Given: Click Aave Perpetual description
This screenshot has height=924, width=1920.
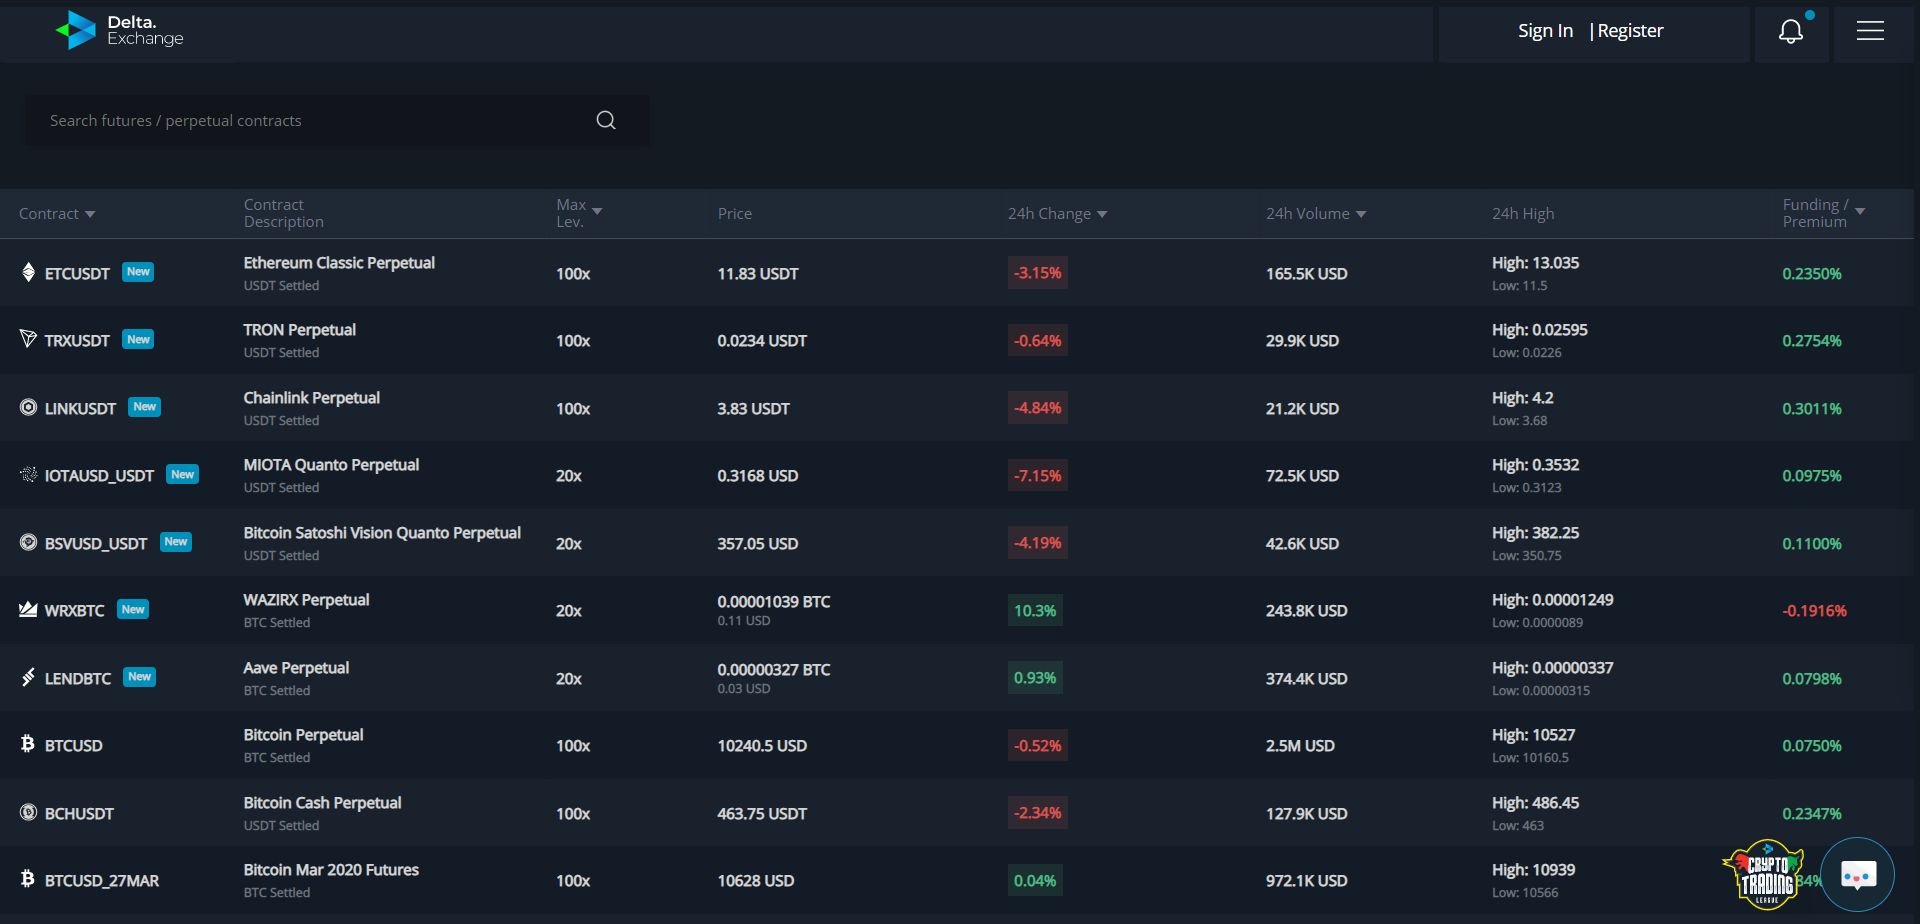Looking at the screenshot, I should (296, 668).
